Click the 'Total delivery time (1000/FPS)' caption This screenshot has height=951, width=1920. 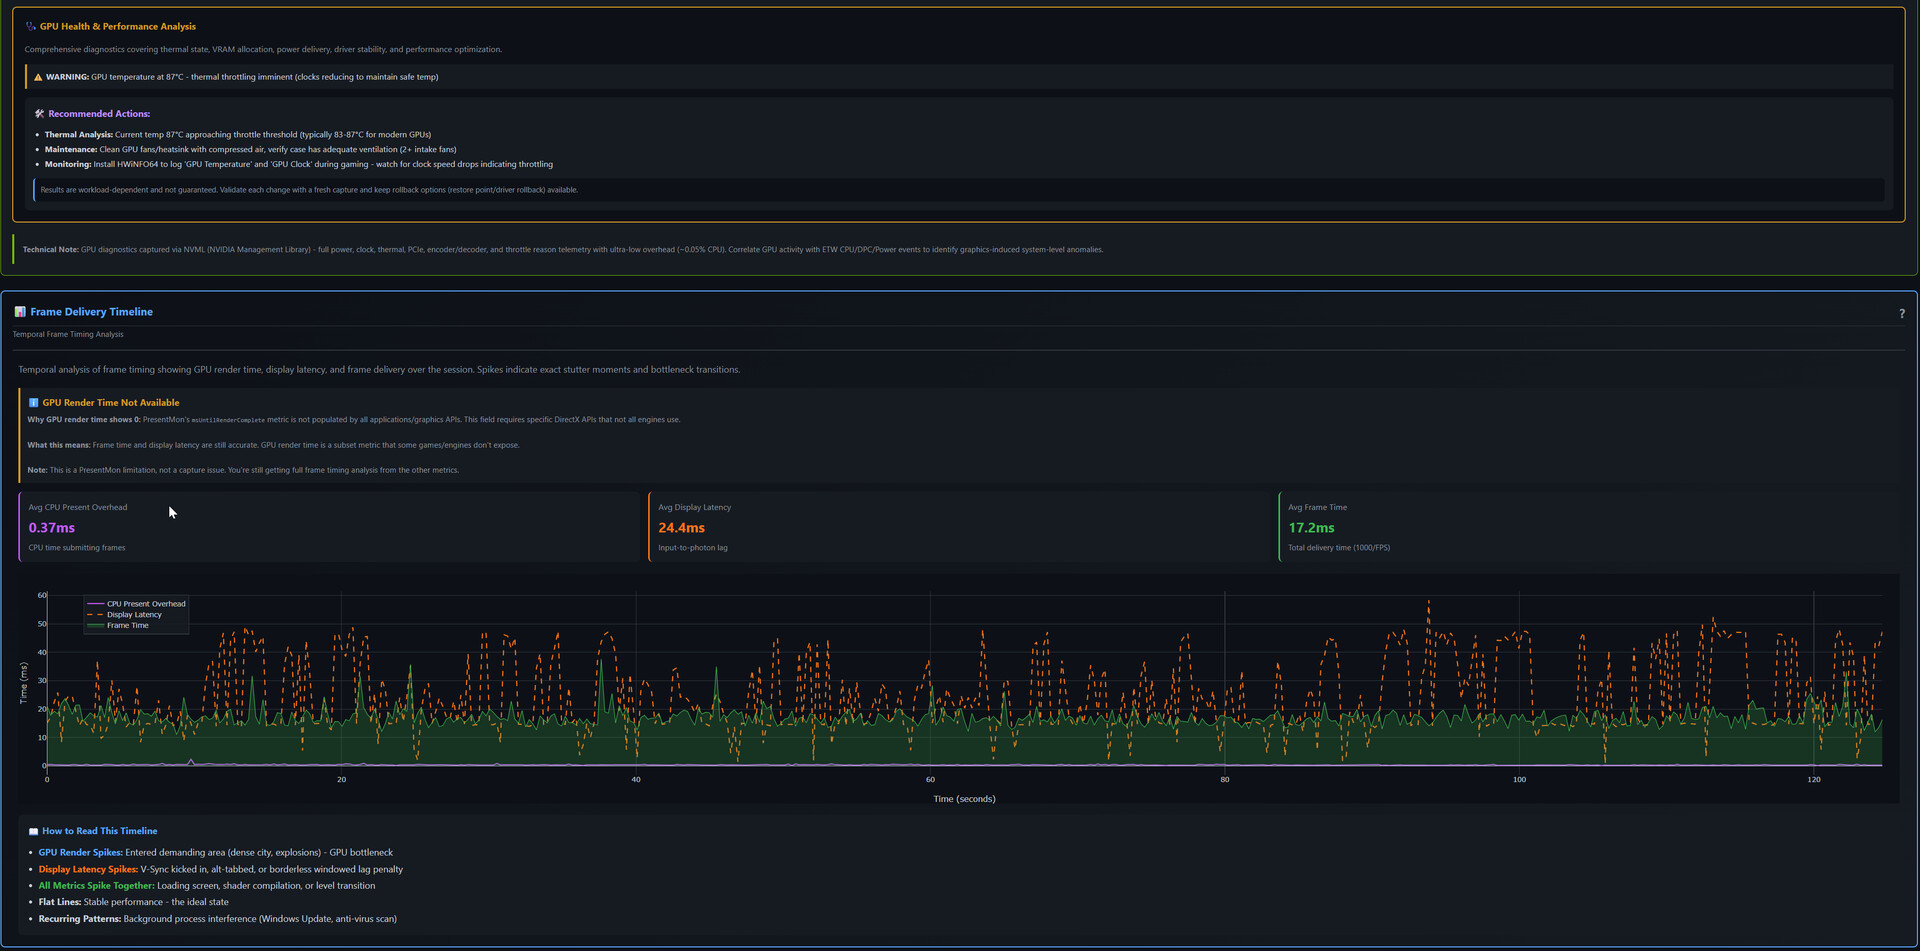pos(1339,548)
